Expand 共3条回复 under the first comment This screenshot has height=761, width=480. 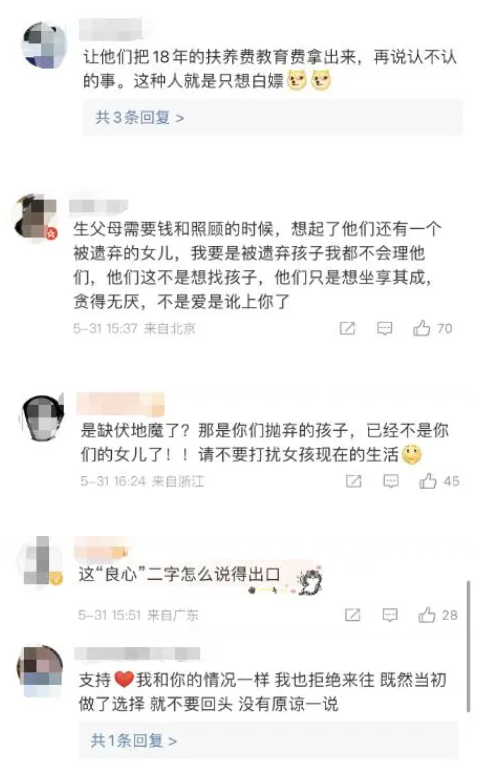click(x=140, y=117)
